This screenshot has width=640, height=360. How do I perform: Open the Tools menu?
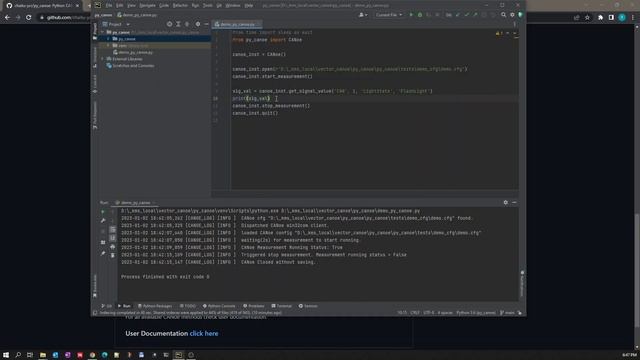208,5
